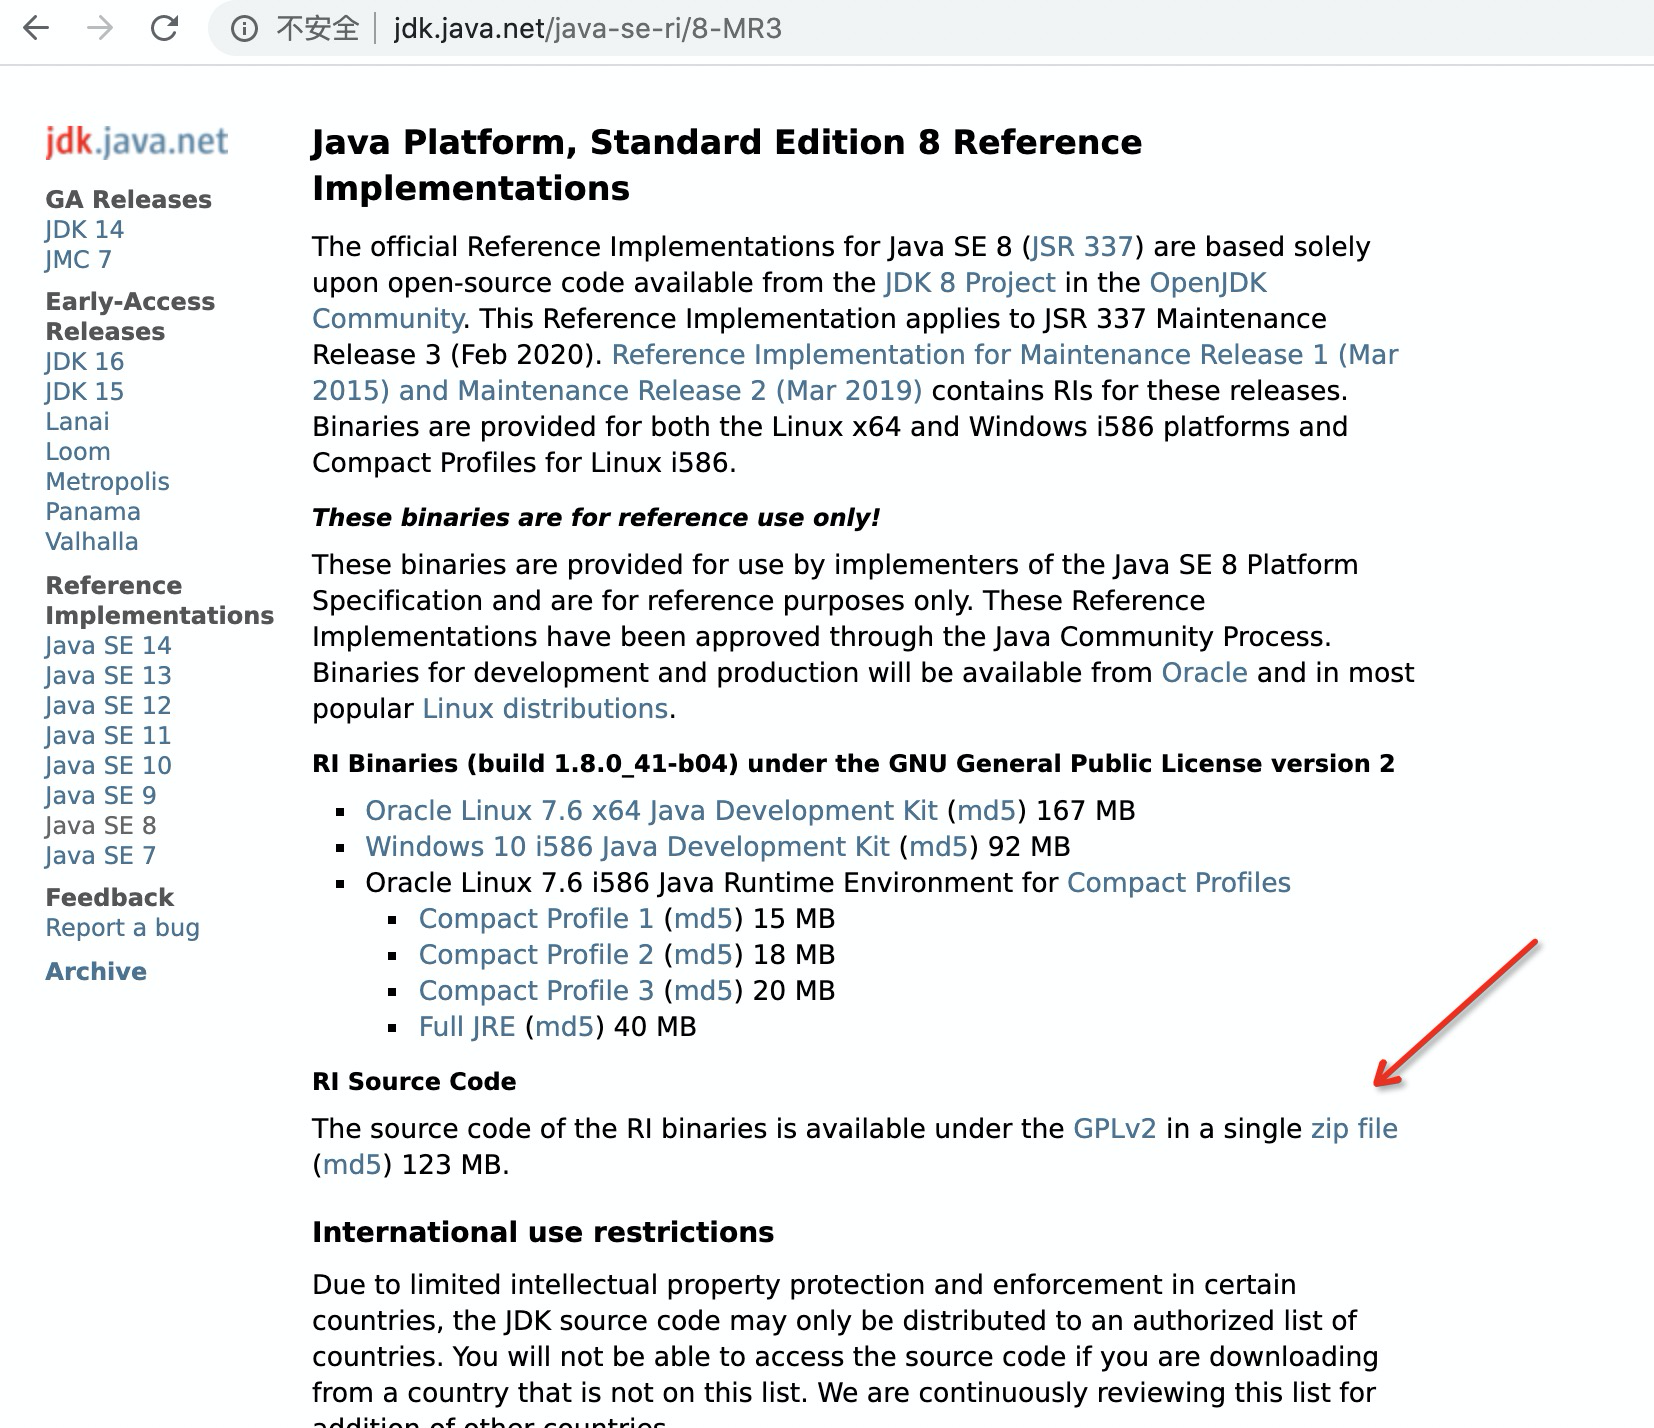Open JMC 7 release link

tap(78, 260)
